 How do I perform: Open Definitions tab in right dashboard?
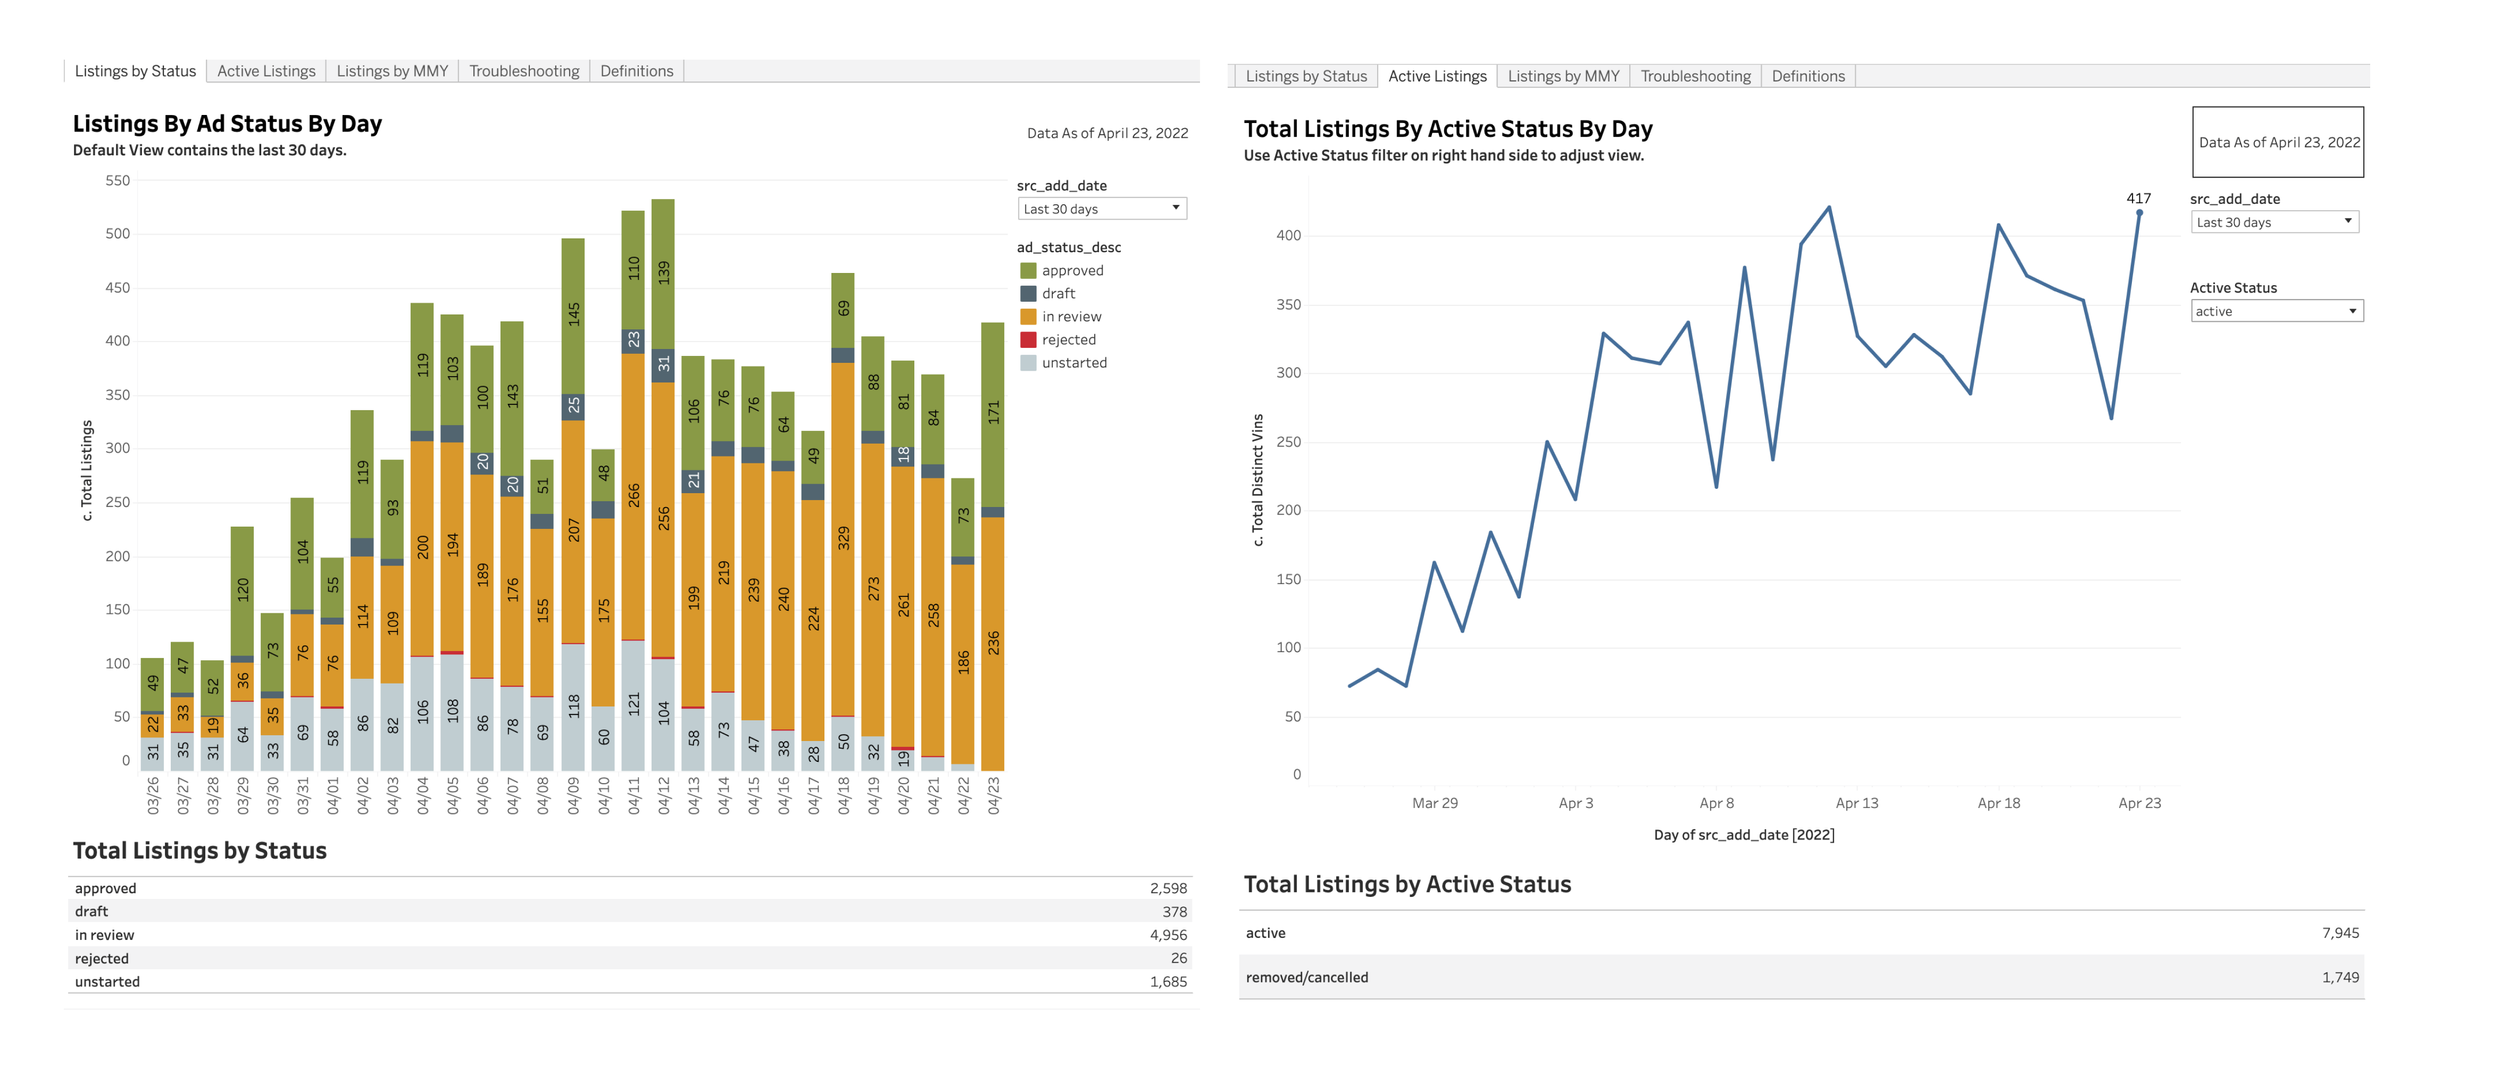(x=1808, y=76)
